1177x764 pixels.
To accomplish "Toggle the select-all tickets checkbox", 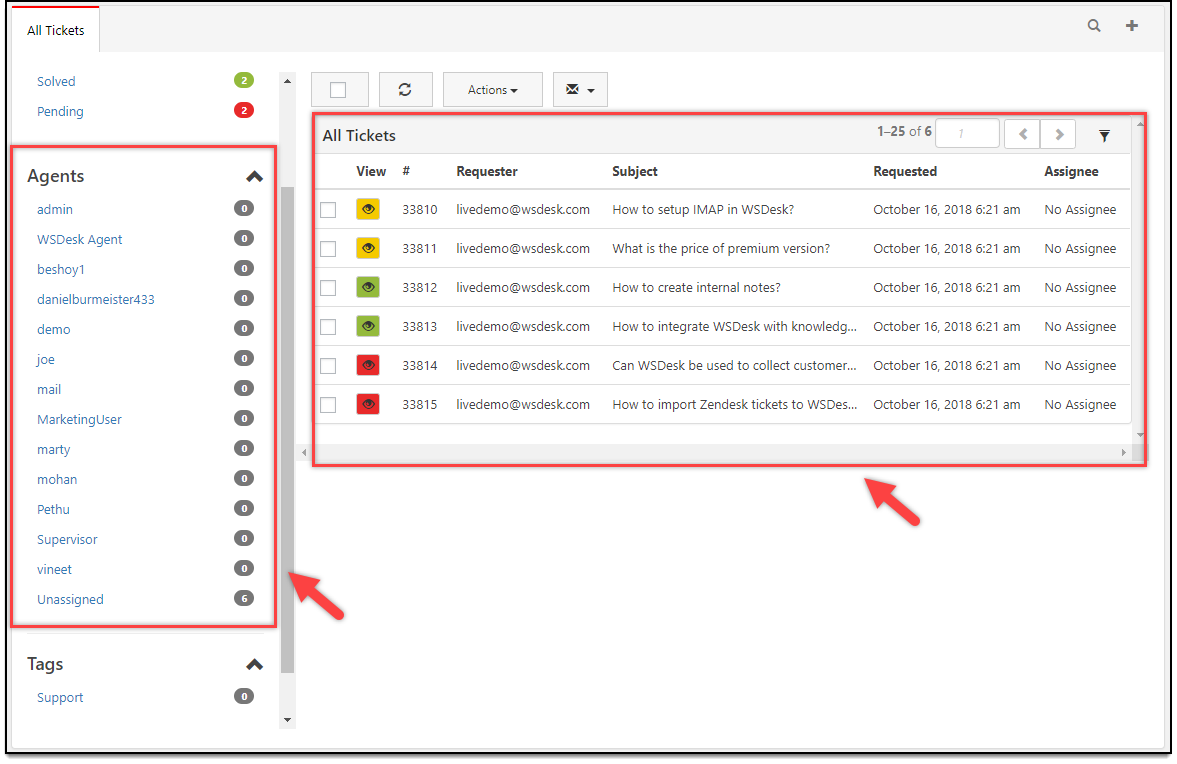I will (x=339, y=90).
